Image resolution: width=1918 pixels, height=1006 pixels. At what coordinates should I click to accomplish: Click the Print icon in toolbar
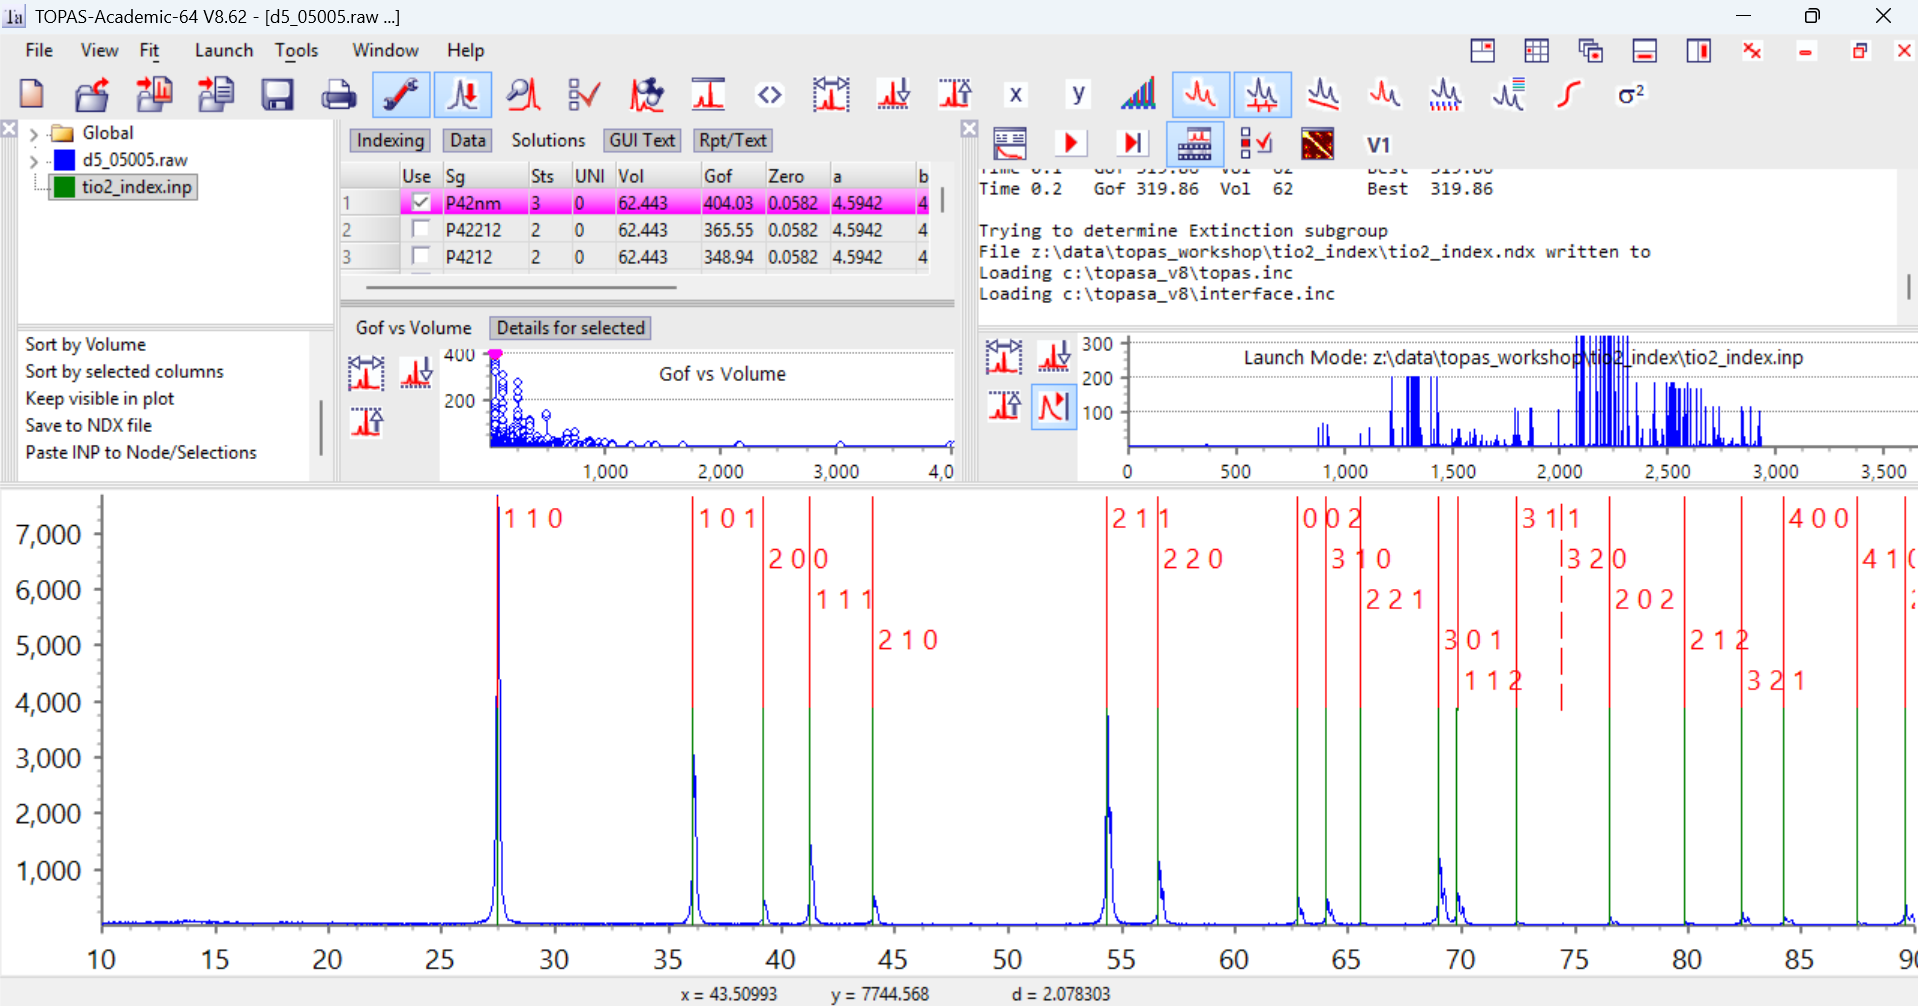[338, 95]
